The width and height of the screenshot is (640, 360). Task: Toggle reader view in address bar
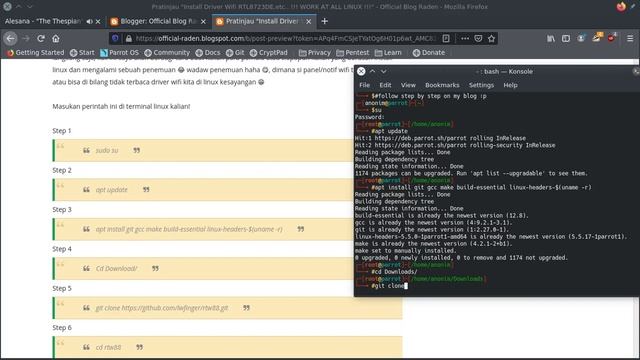click(446, 38)
